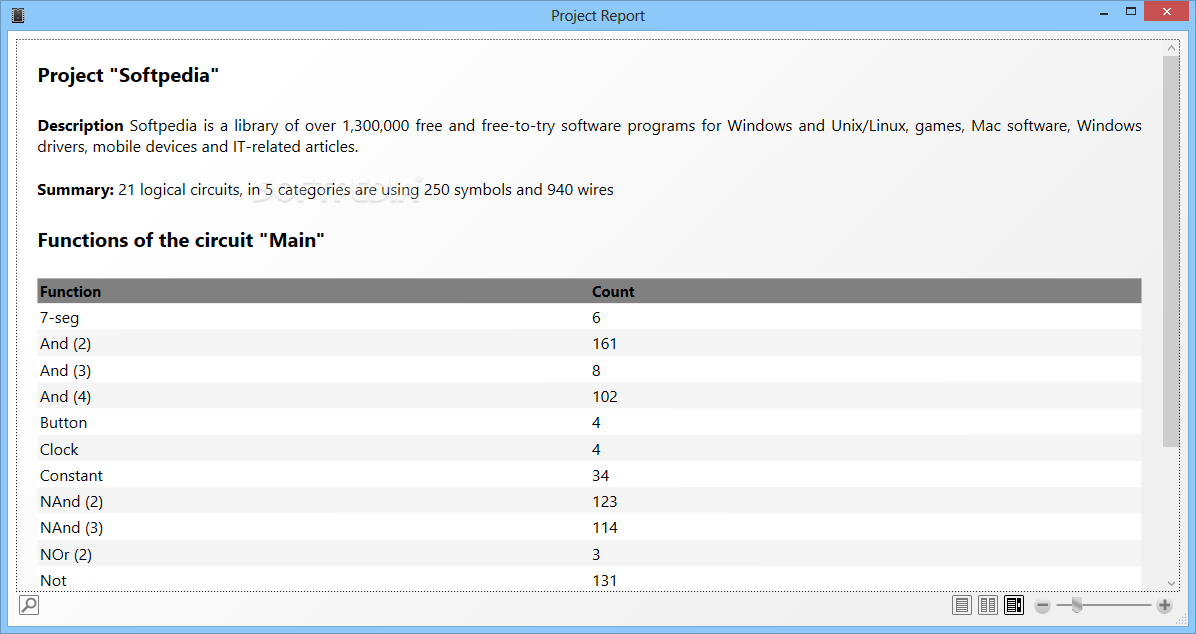Click the zoom slider thumb
Screen dimensions: 1196x634
[1076, 605]
